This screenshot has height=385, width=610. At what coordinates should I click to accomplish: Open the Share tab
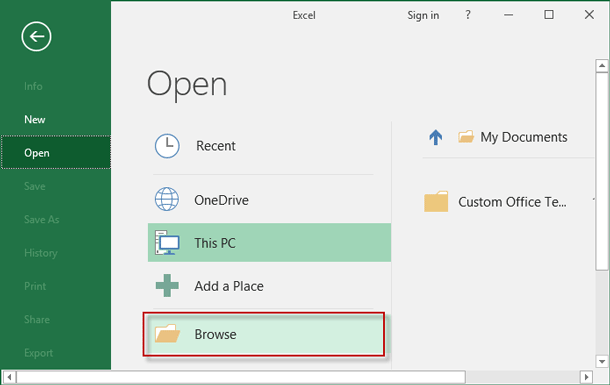[x=37, y=320]
